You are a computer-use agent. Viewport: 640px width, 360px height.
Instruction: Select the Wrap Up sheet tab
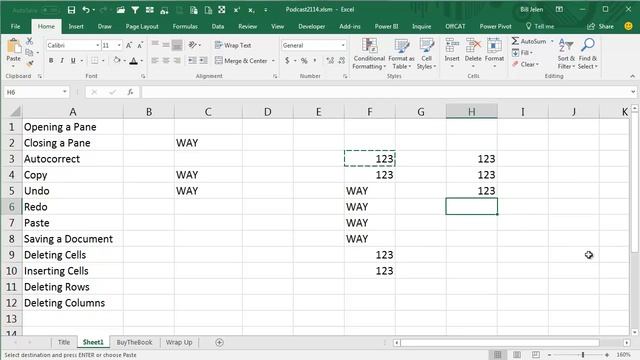coord(179,342)
